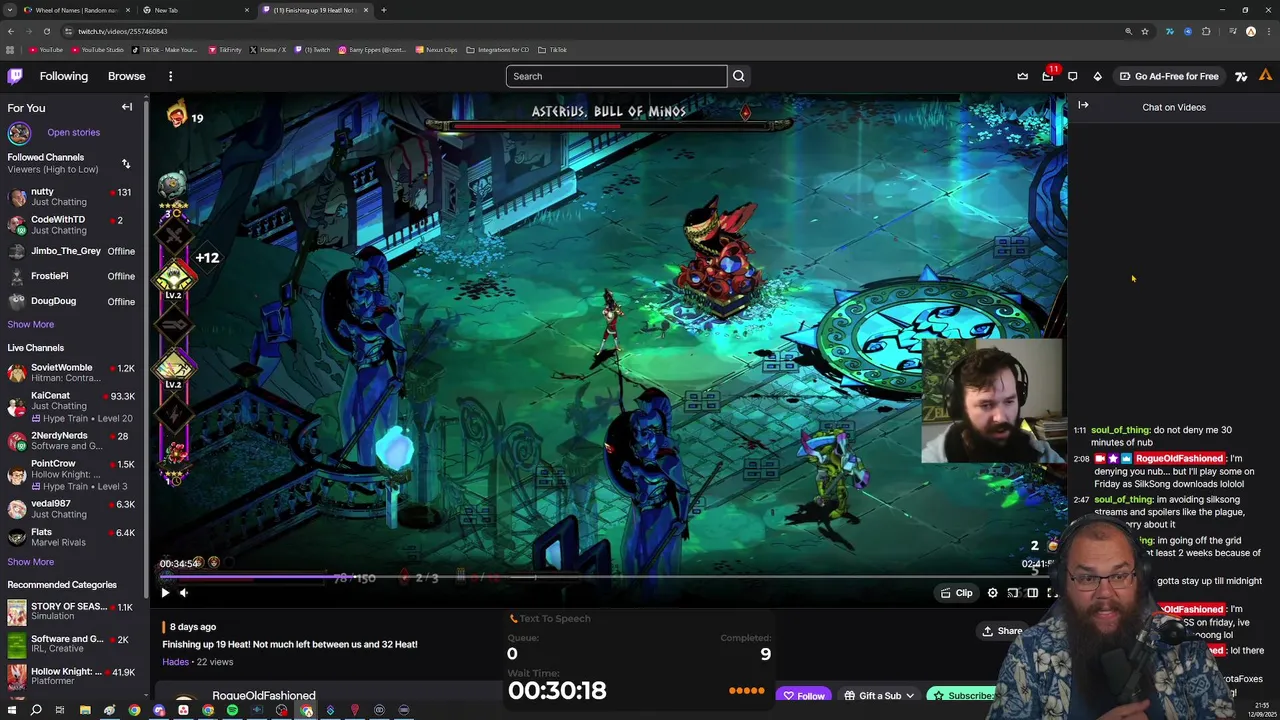Viewport: 1280px width, 720px height.
Task: Click the twitch.tv address bar
Action: [x=590, y=31]
